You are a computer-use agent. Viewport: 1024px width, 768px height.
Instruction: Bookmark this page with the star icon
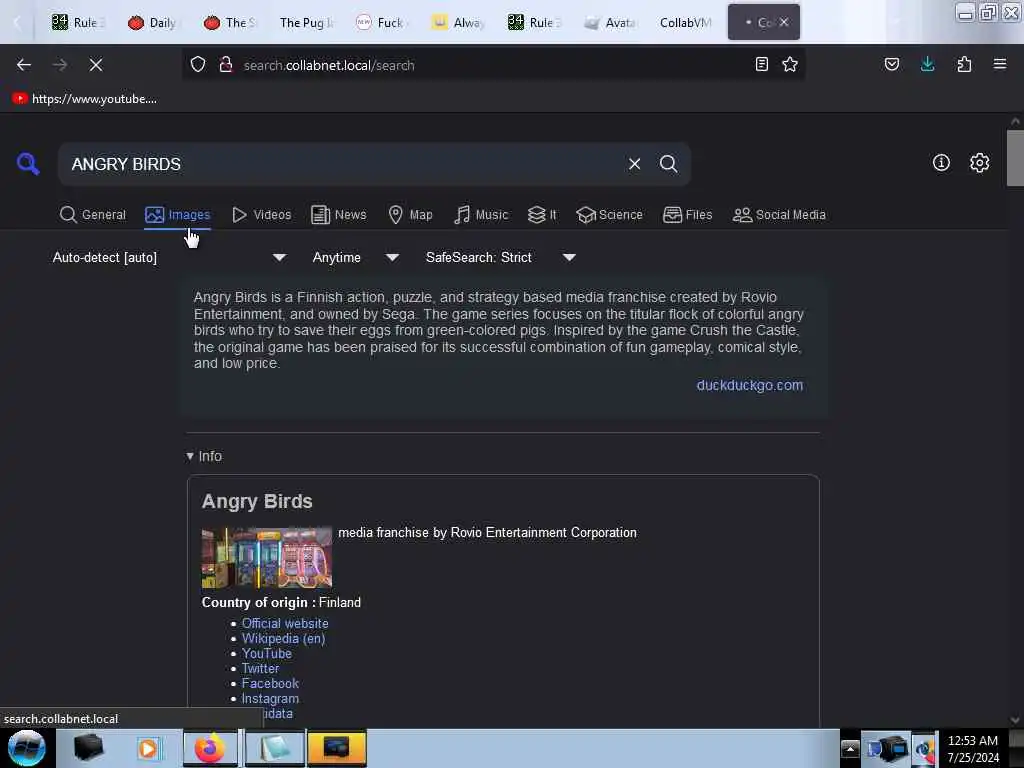(790, 65)
